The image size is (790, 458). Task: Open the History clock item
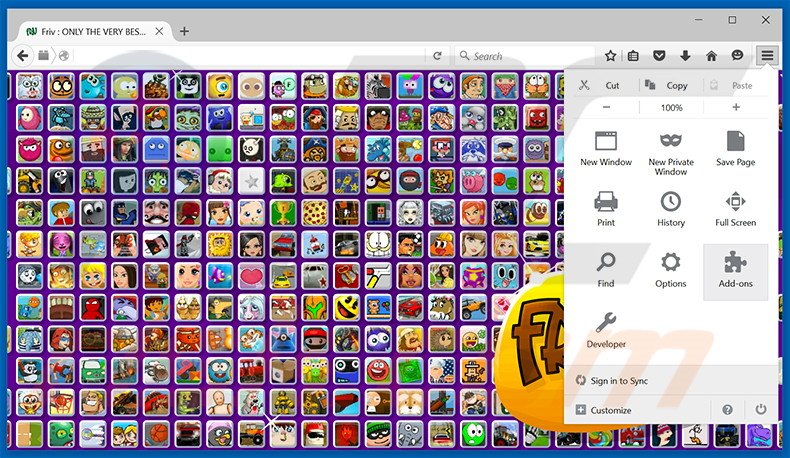point(671,210)
